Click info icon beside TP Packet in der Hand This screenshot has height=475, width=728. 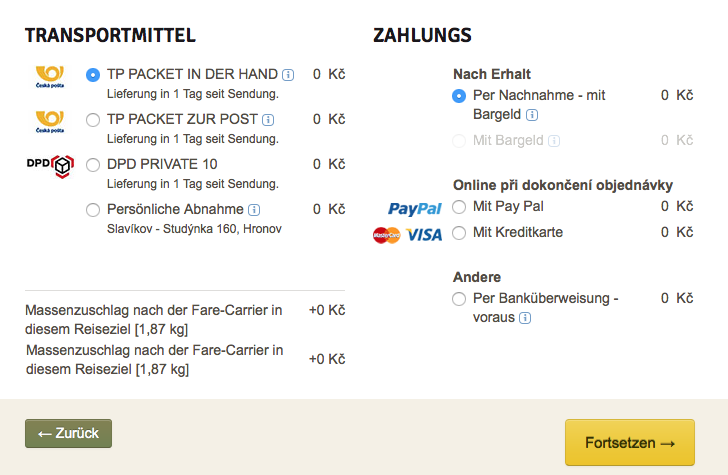288,74
